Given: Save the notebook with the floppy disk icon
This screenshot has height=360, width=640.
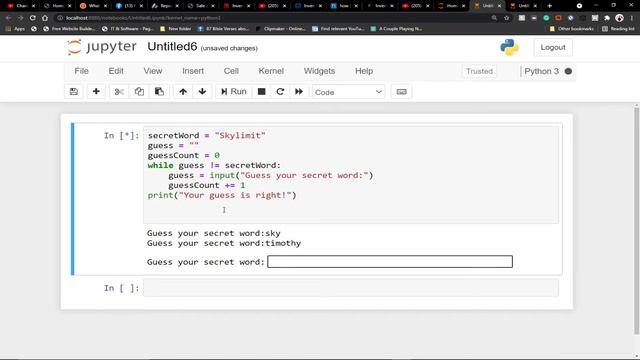Looking at the screenshot, I should (74, 92).
